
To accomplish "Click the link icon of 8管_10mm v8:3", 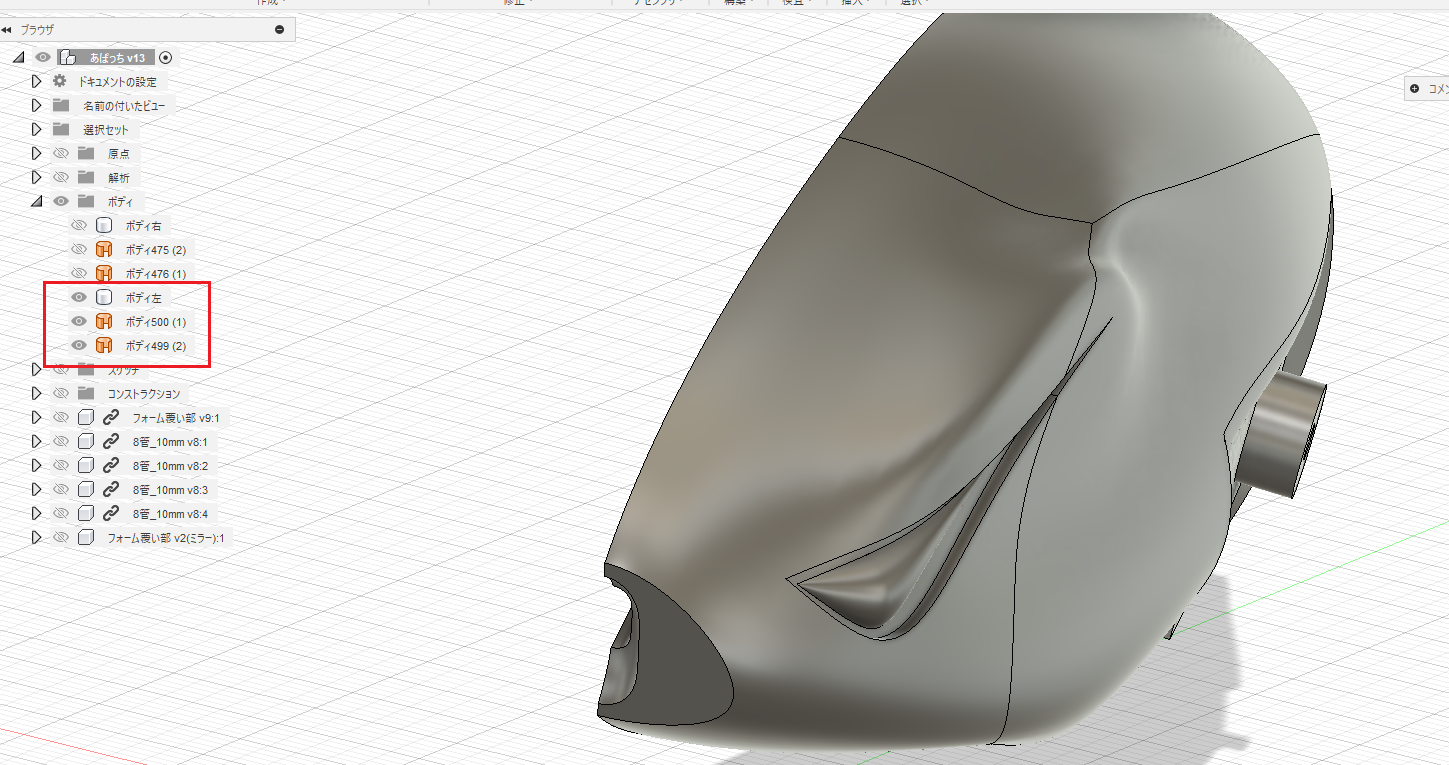I will point(111,489).
